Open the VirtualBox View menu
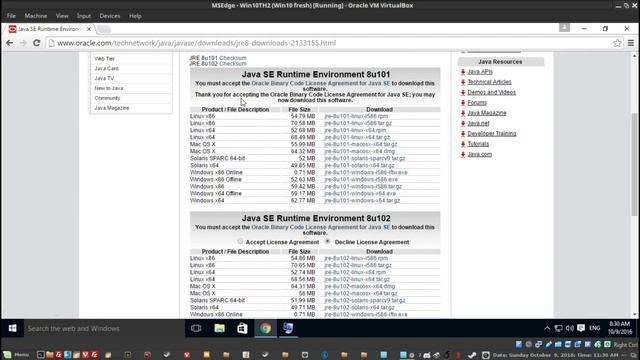This screenshot has height=360, width=640. point(62,16)
